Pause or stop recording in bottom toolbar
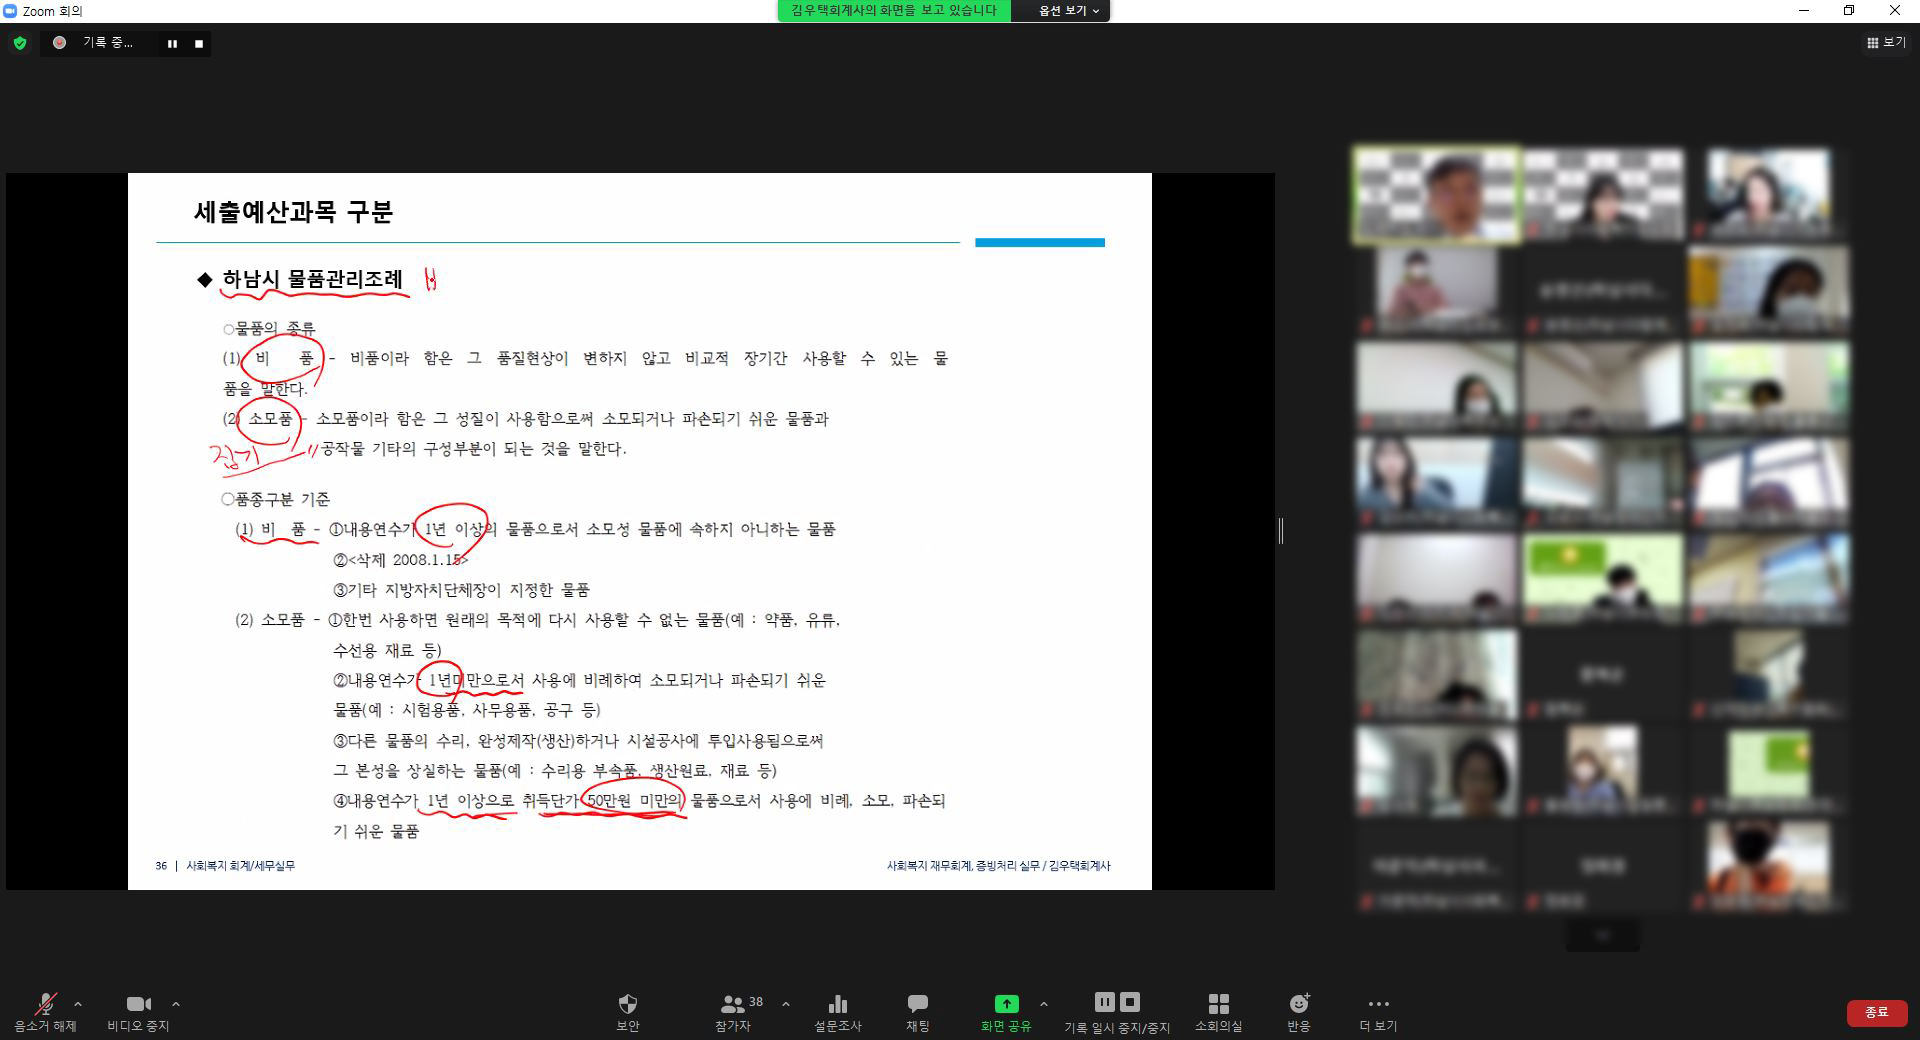This screenshot has width=1920, height=1040. (x=1116, y=1003)
